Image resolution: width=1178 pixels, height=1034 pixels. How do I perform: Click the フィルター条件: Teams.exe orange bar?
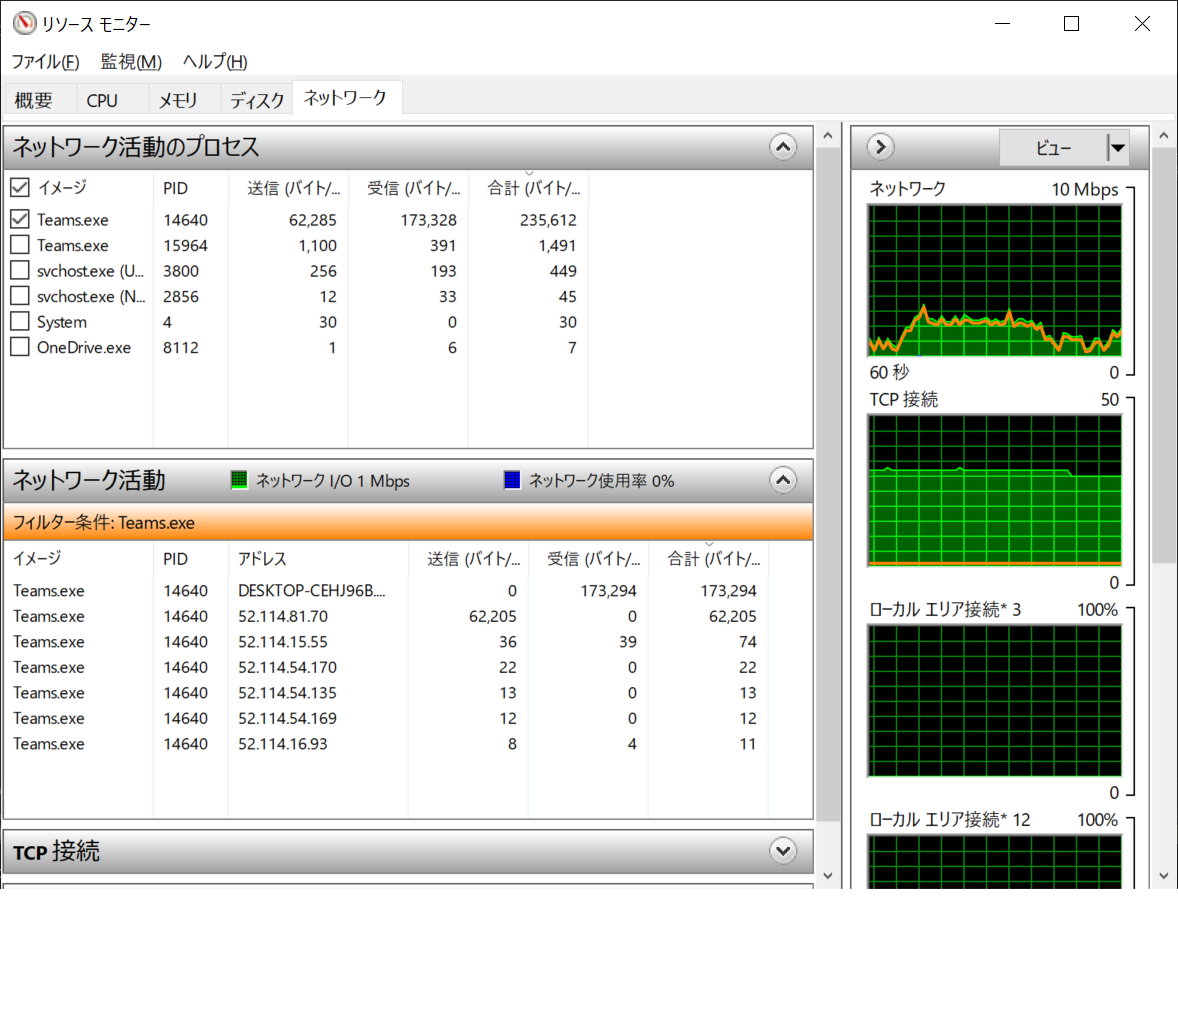click(408, 522)
